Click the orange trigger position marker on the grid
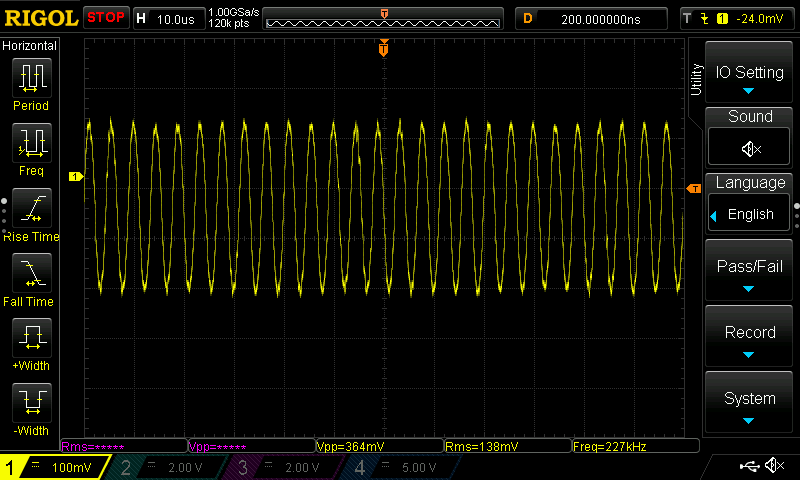The image size is (800, 480). coord(384,48)
